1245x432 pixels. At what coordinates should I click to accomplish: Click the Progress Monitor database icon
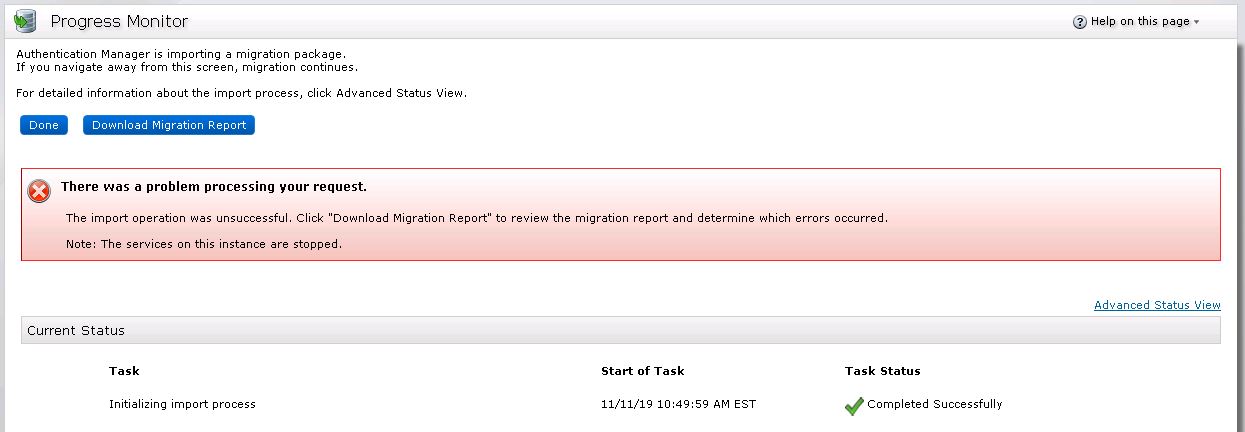[x=26, y=21]
